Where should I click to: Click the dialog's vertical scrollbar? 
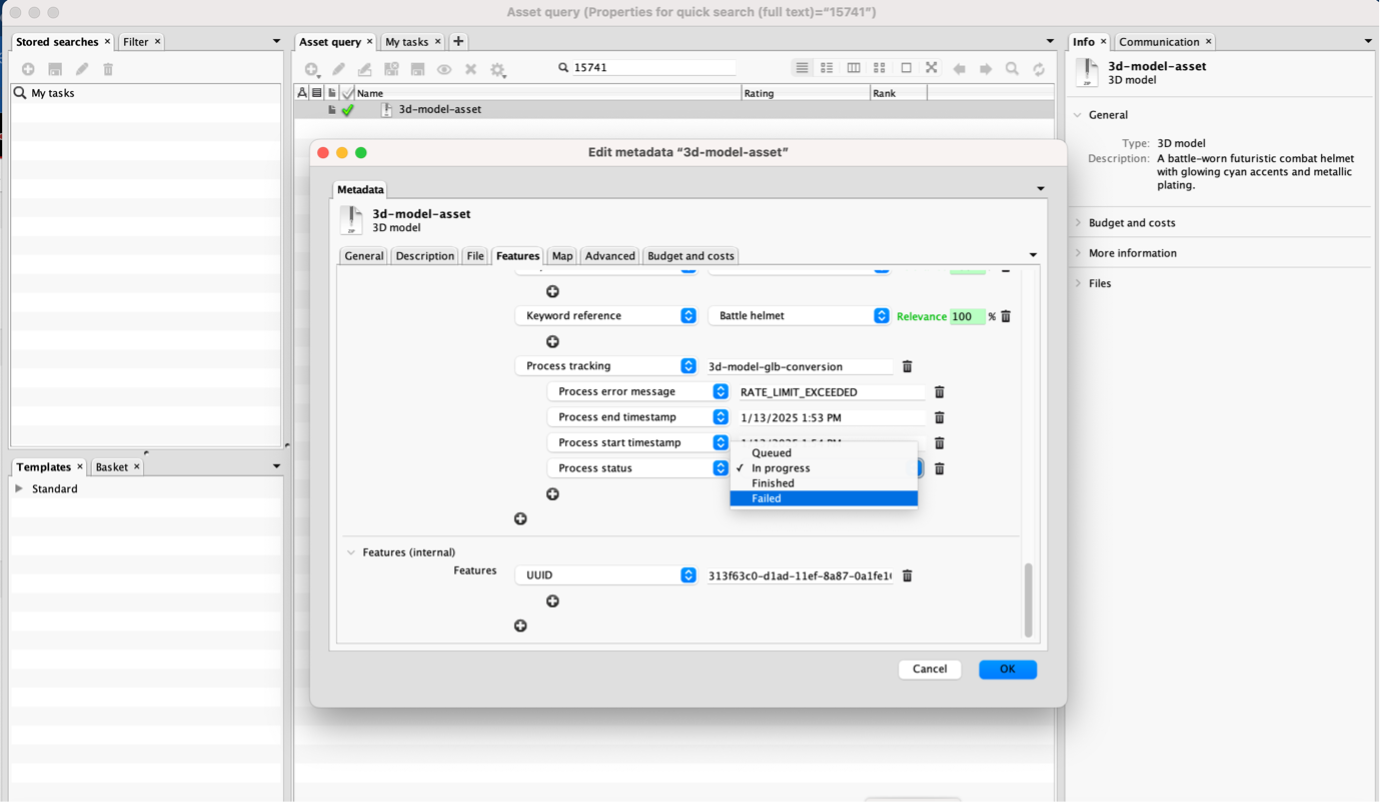(1028, 599)
